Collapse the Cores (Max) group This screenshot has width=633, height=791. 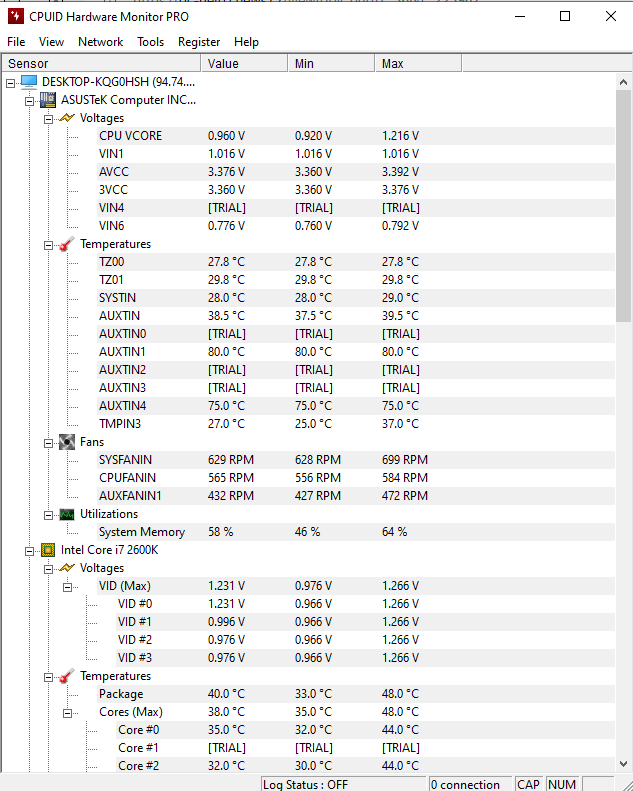pos(67,712)
